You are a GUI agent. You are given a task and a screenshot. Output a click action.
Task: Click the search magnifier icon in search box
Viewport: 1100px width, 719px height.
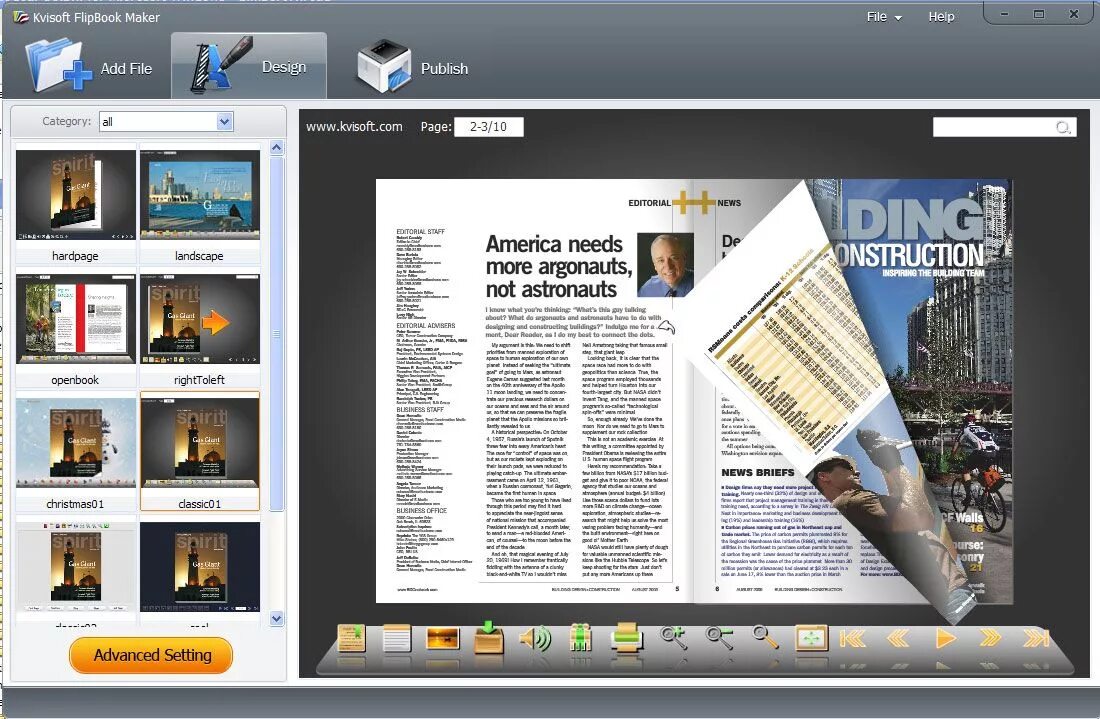[1063, 127]
